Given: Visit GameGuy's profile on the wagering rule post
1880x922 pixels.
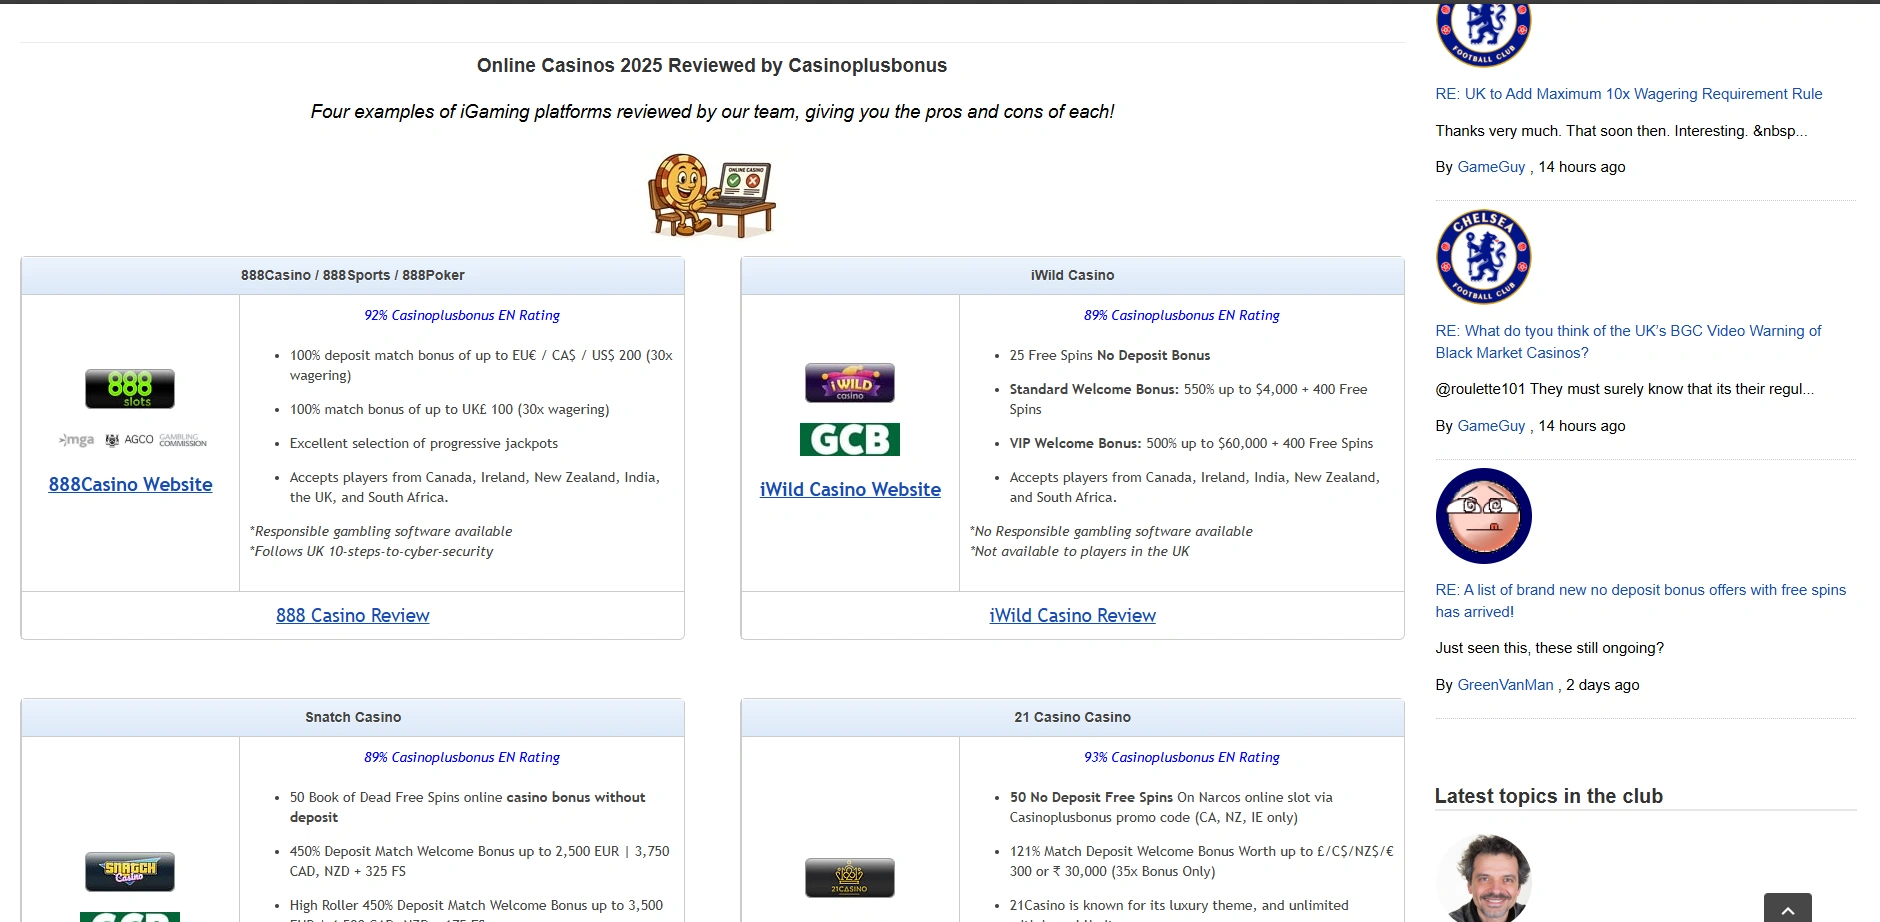Looking at the screenshot, I should 1492,167.
